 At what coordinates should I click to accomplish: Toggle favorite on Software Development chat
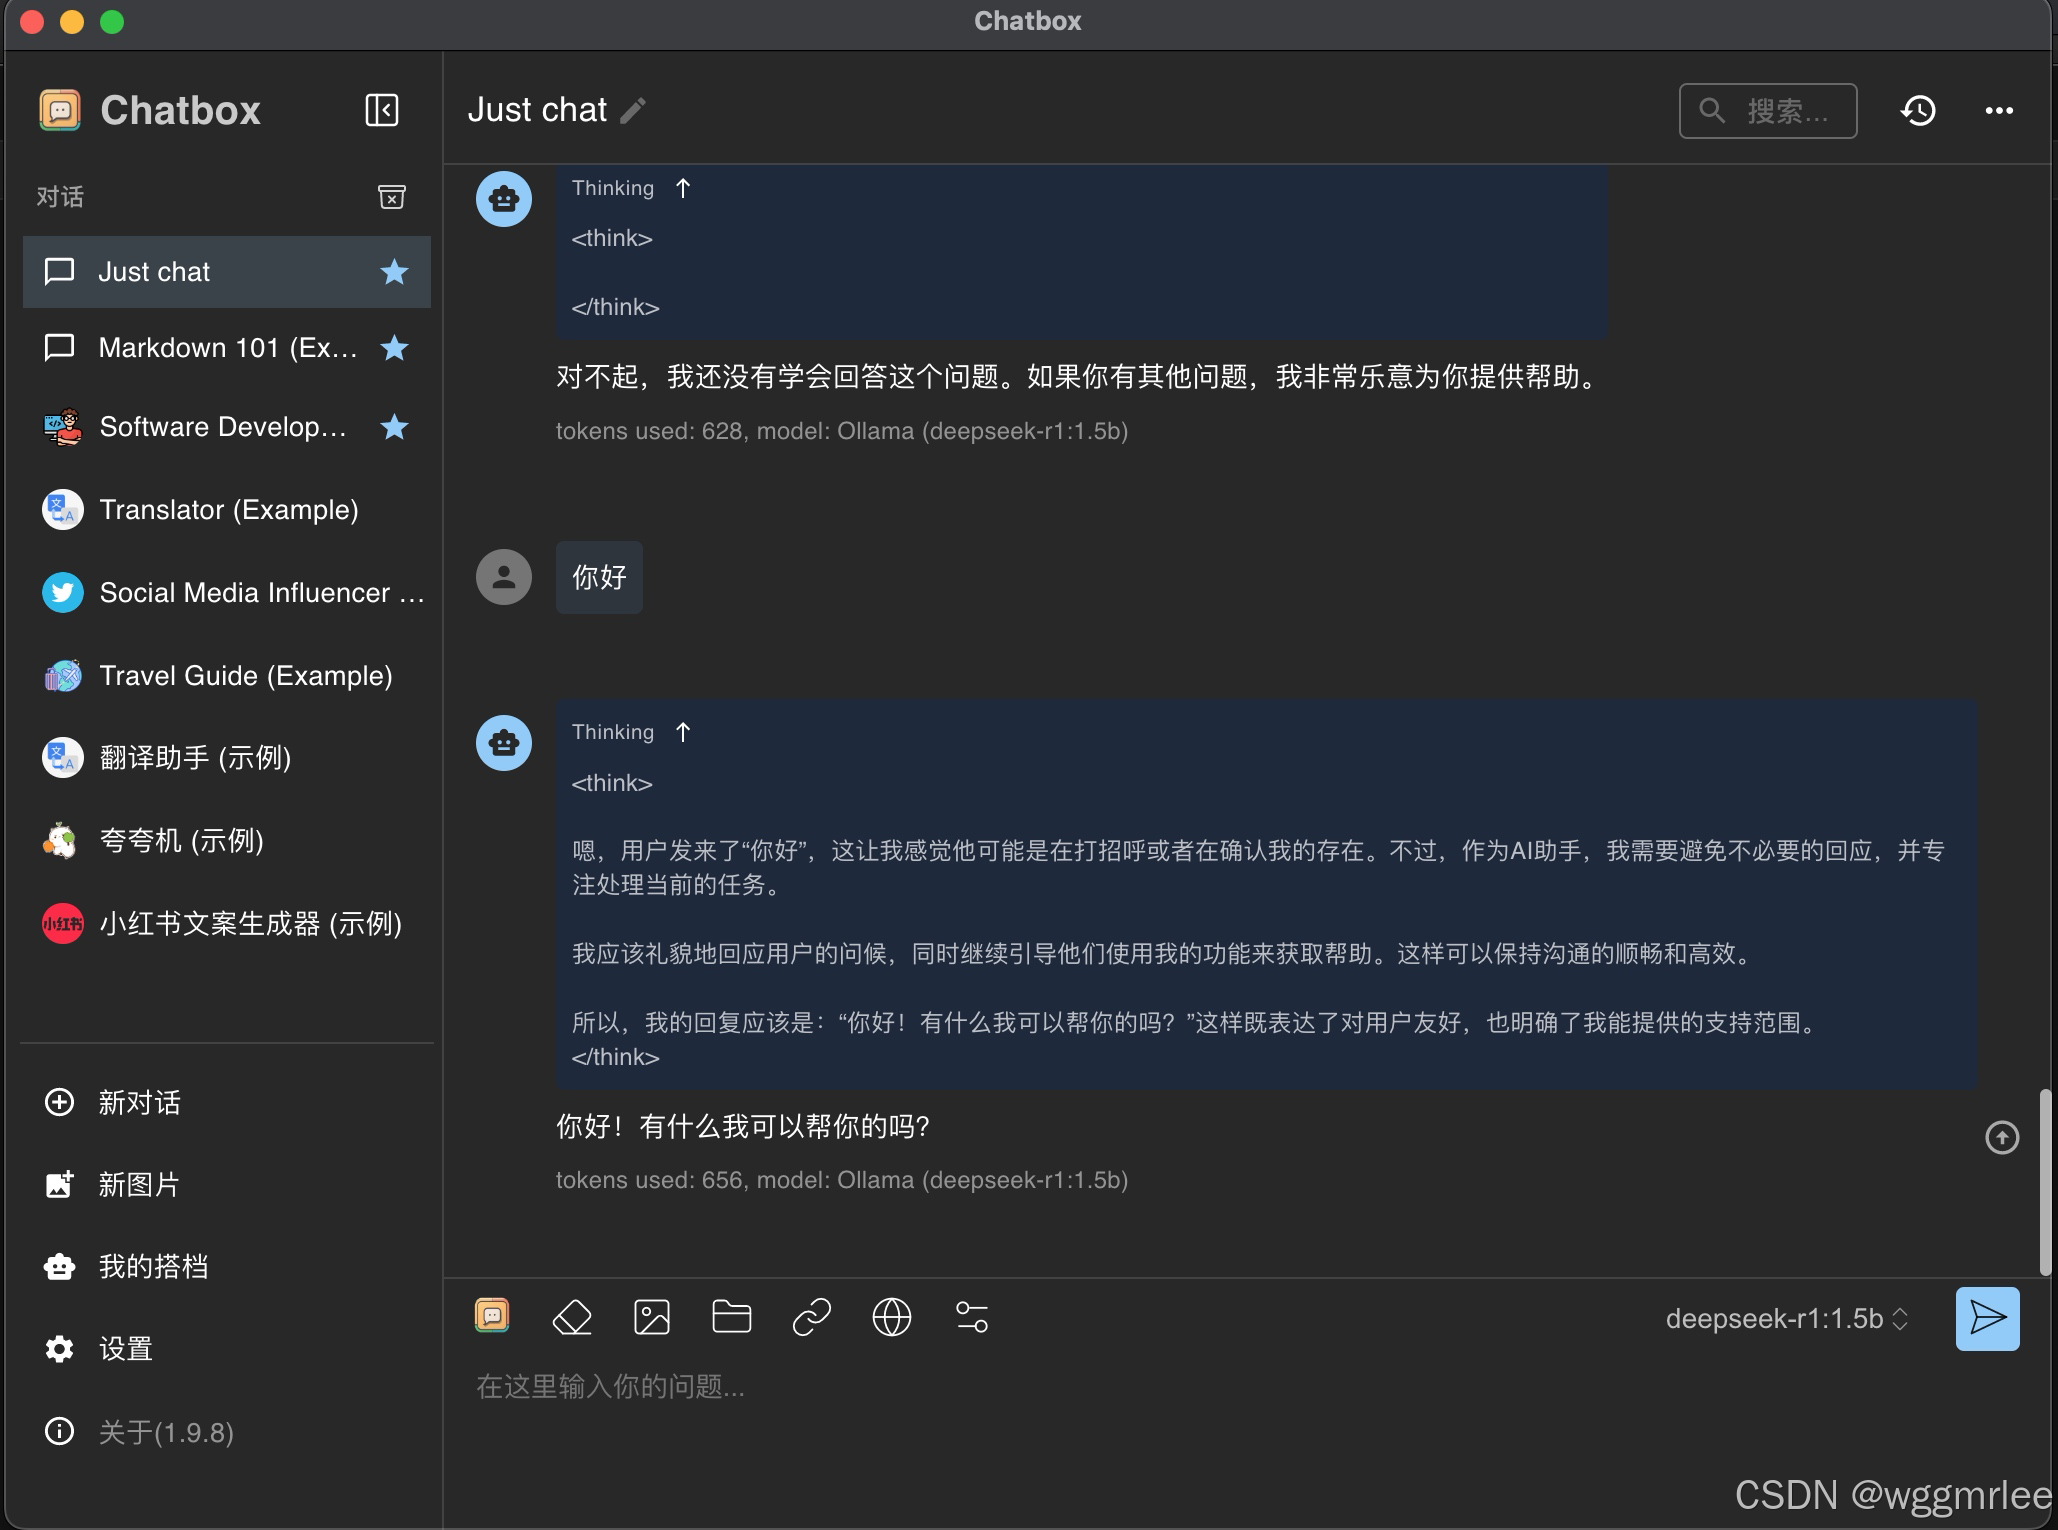click(x=394, y=427)
